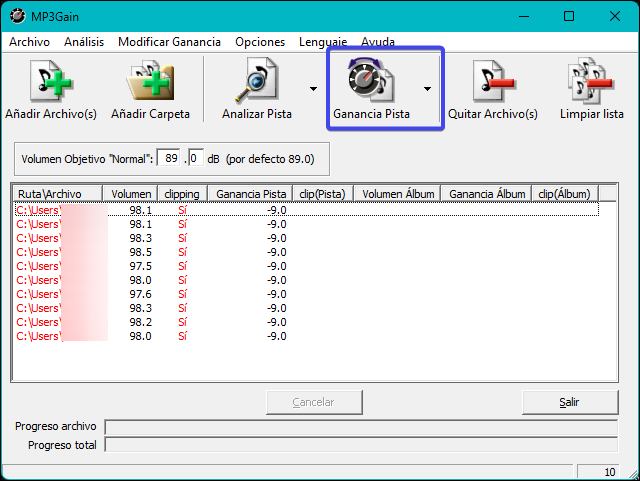Sort by the clipping column header

pyautogui.click(x=182, y=194)
